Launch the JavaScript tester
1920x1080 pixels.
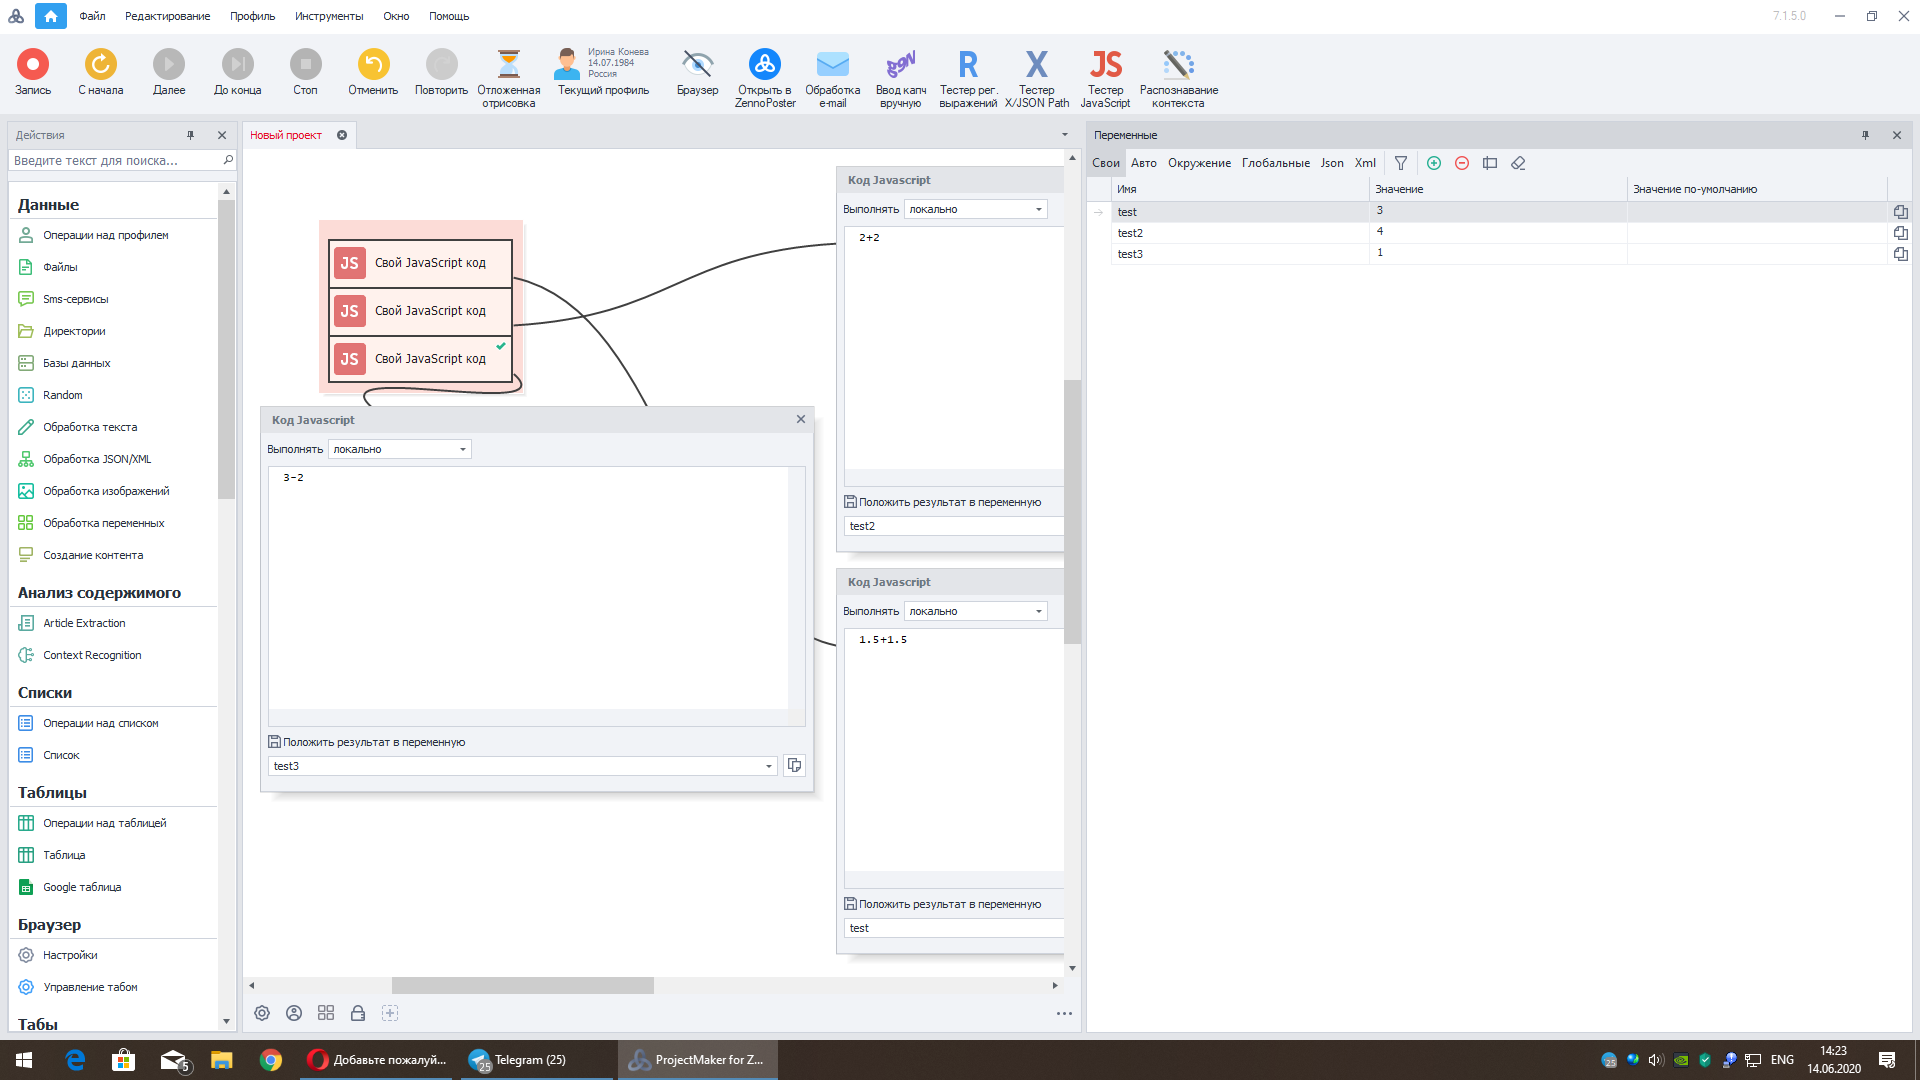point(1105,78)
